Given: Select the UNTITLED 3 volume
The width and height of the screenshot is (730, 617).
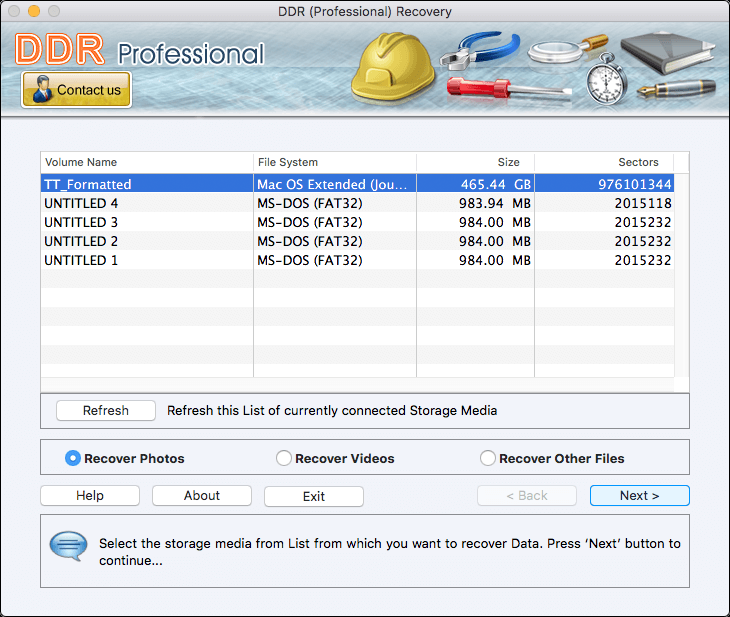Looking at the screenshot, I should (357, 222).
